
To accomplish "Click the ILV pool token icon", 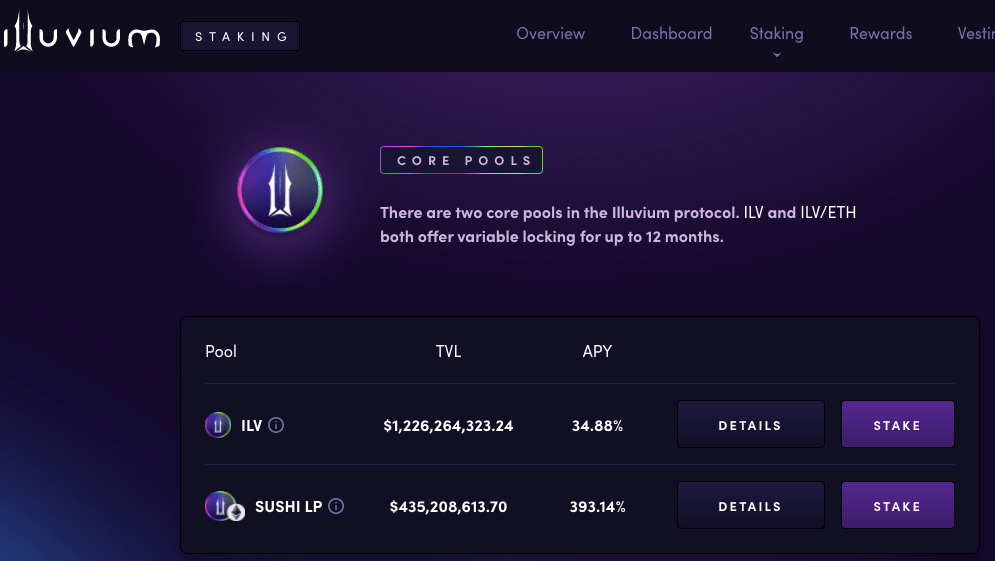I will click(218, 425).
